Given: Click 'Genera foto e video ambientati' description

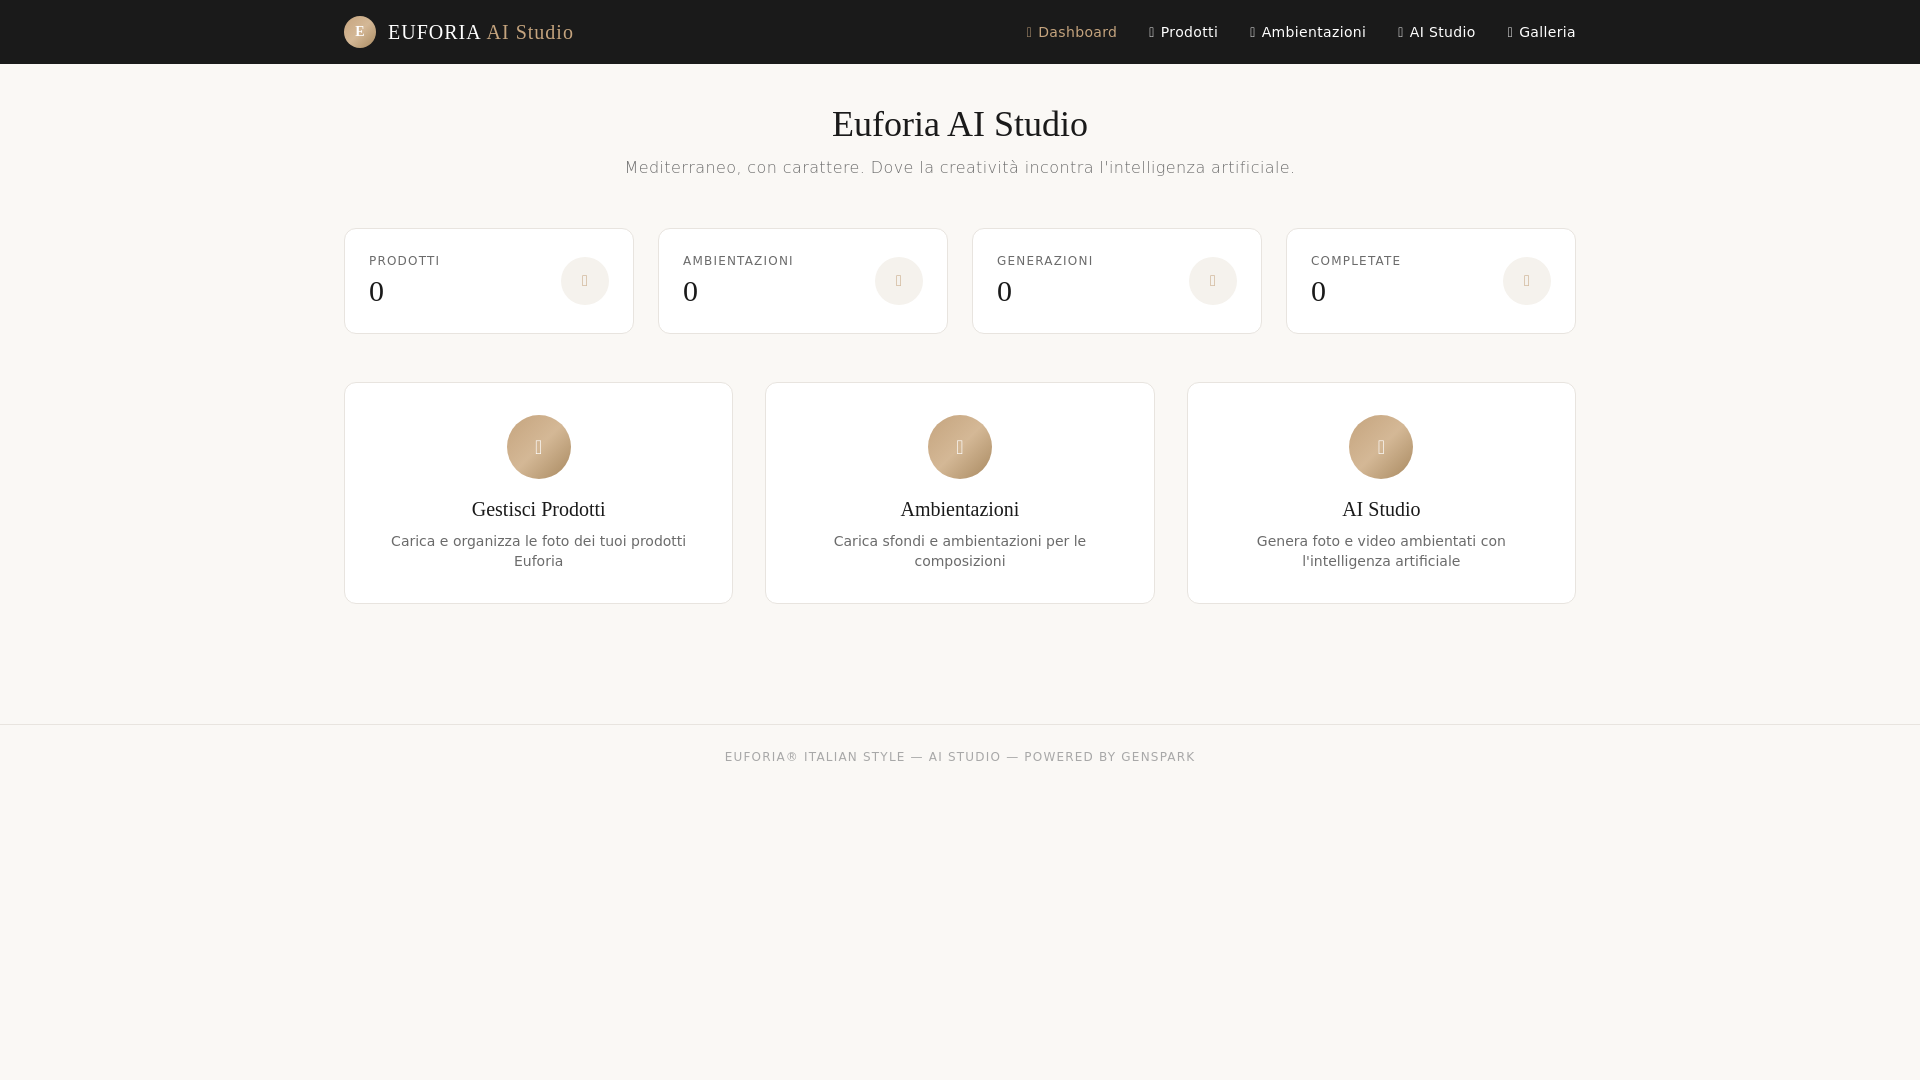Looking at the screenshot, I should coord(1381,551).
